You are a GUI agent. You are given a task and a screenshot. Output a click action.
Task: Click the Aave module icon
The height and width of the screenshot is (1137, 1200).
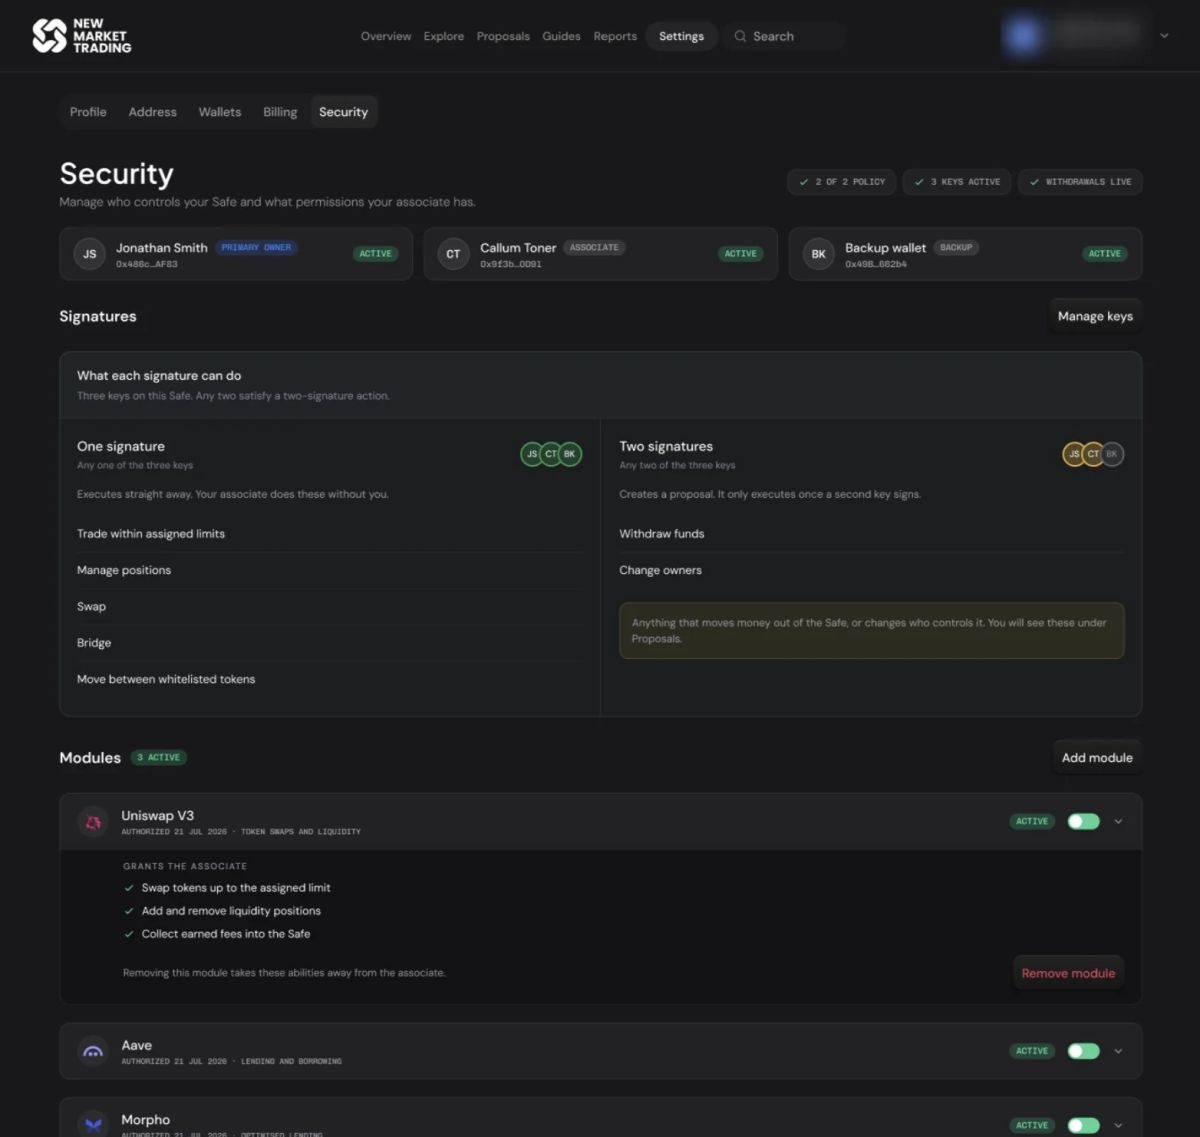[93, 1051]
